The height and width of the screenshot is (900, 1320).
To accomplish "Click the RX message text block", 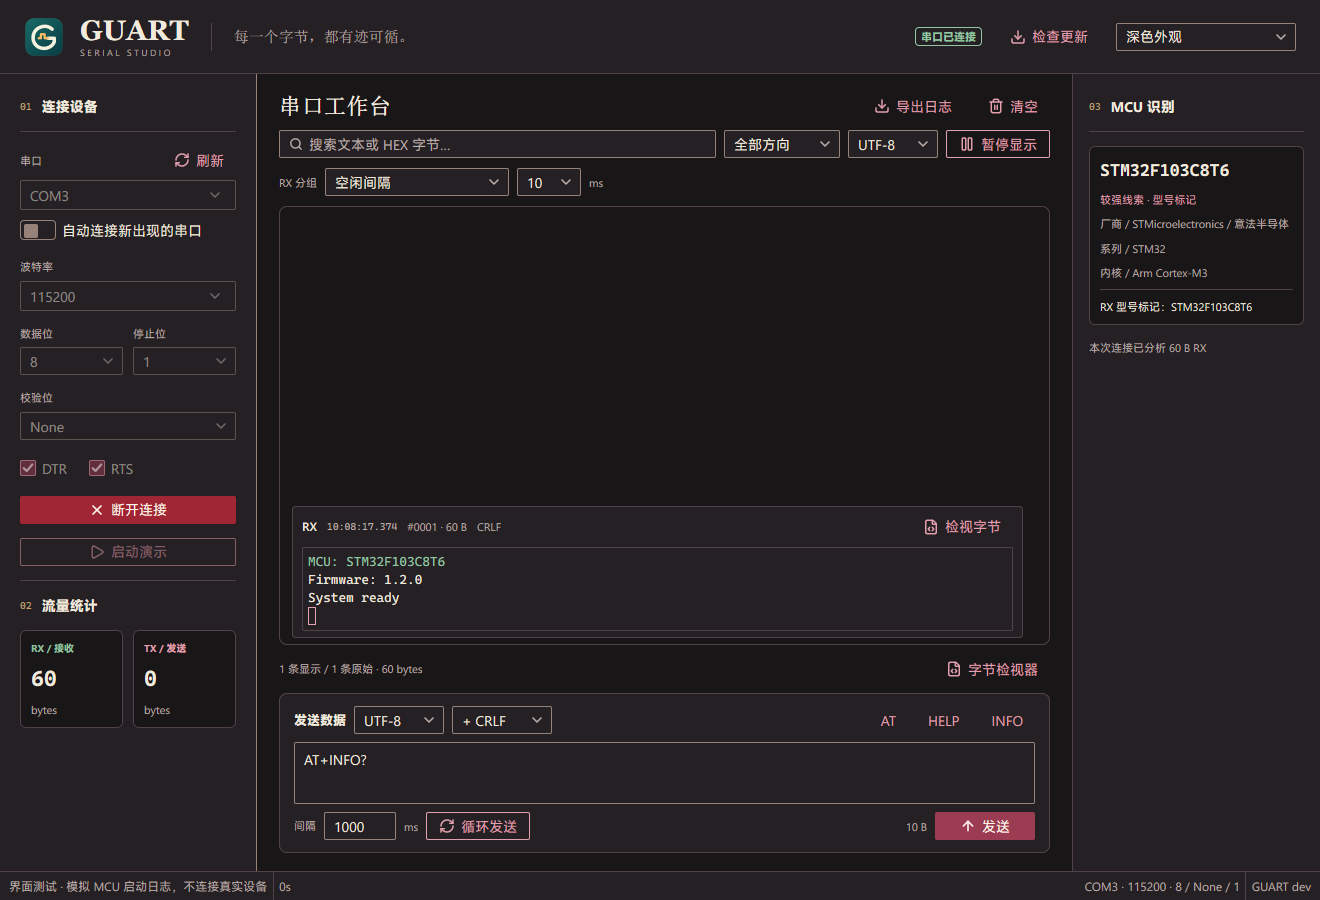I will (657, 588).
